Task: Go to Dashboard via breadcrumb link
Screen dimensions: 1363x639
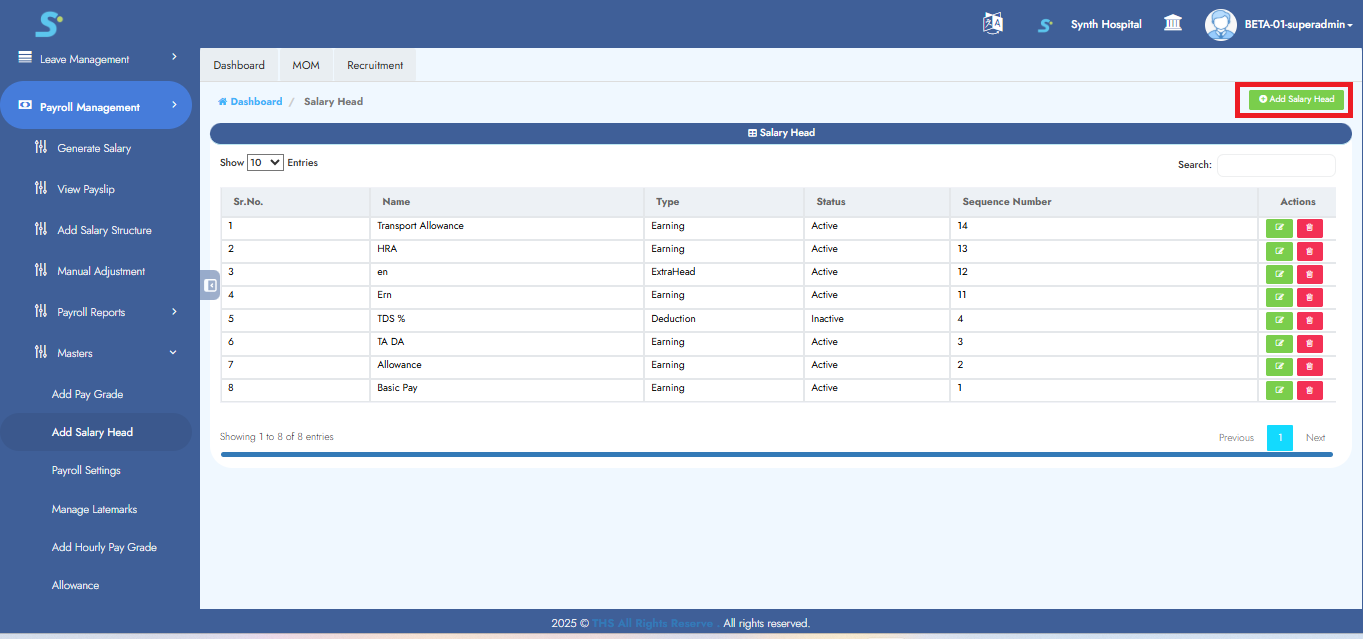Action: (255, 102)
